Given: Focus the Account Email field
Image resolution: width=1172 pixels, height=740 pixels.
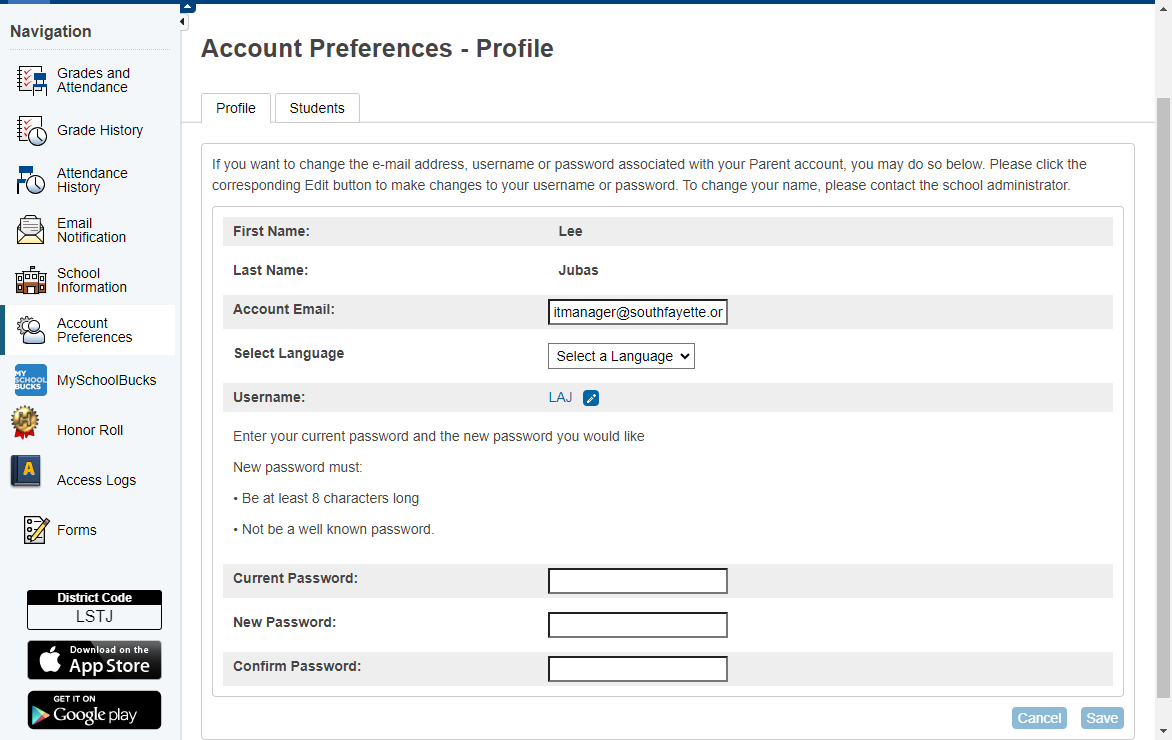Looking at the screenshot, I should [x=638, y=312].
